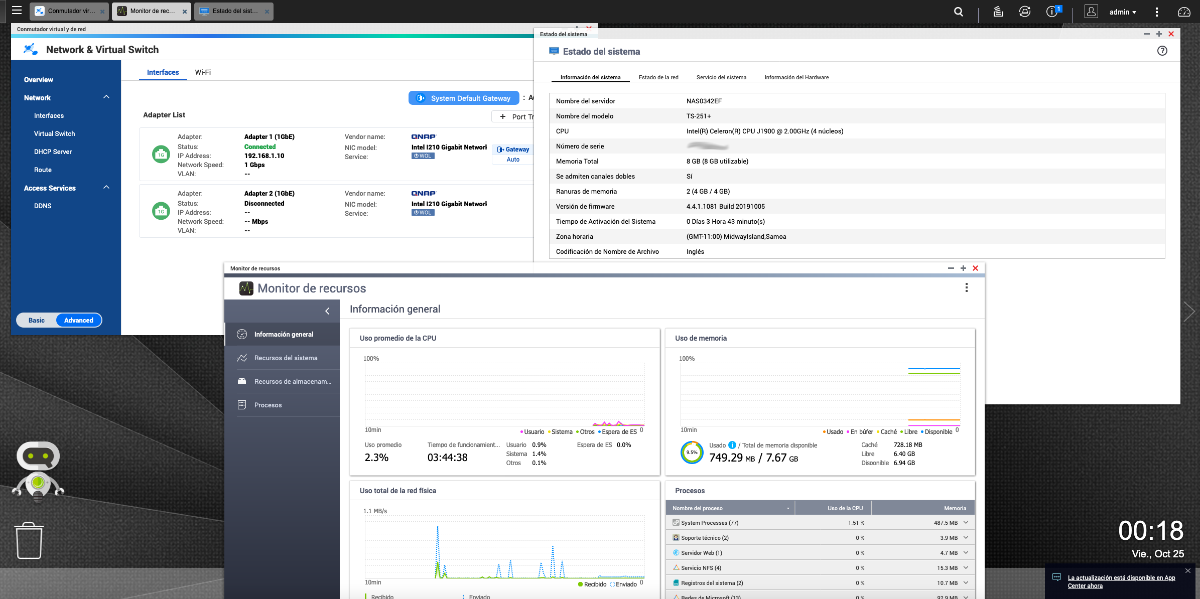Select Advanced mode in Network switch

(78, 320)
